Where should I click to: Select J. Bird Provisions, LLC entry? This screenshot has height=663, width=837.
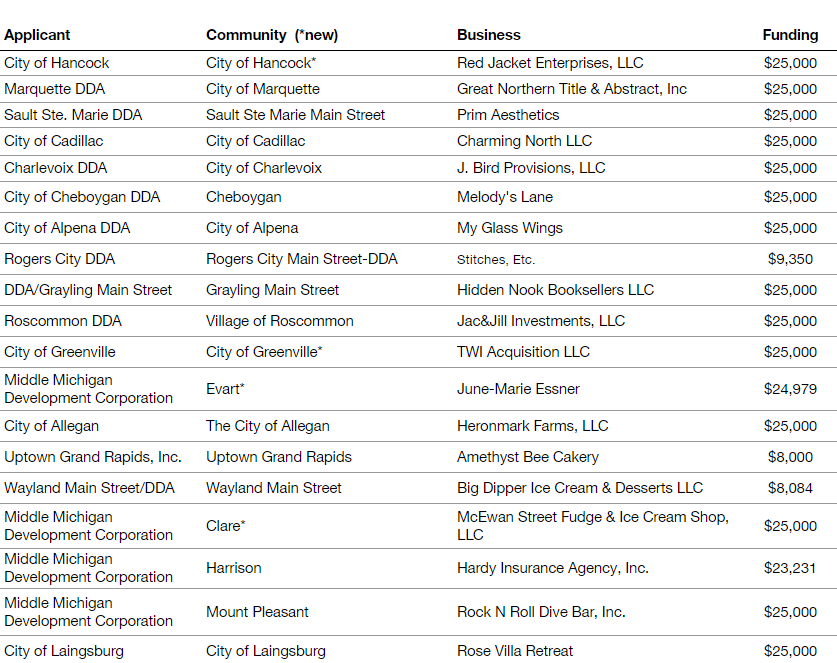click(x=531, y=168)
